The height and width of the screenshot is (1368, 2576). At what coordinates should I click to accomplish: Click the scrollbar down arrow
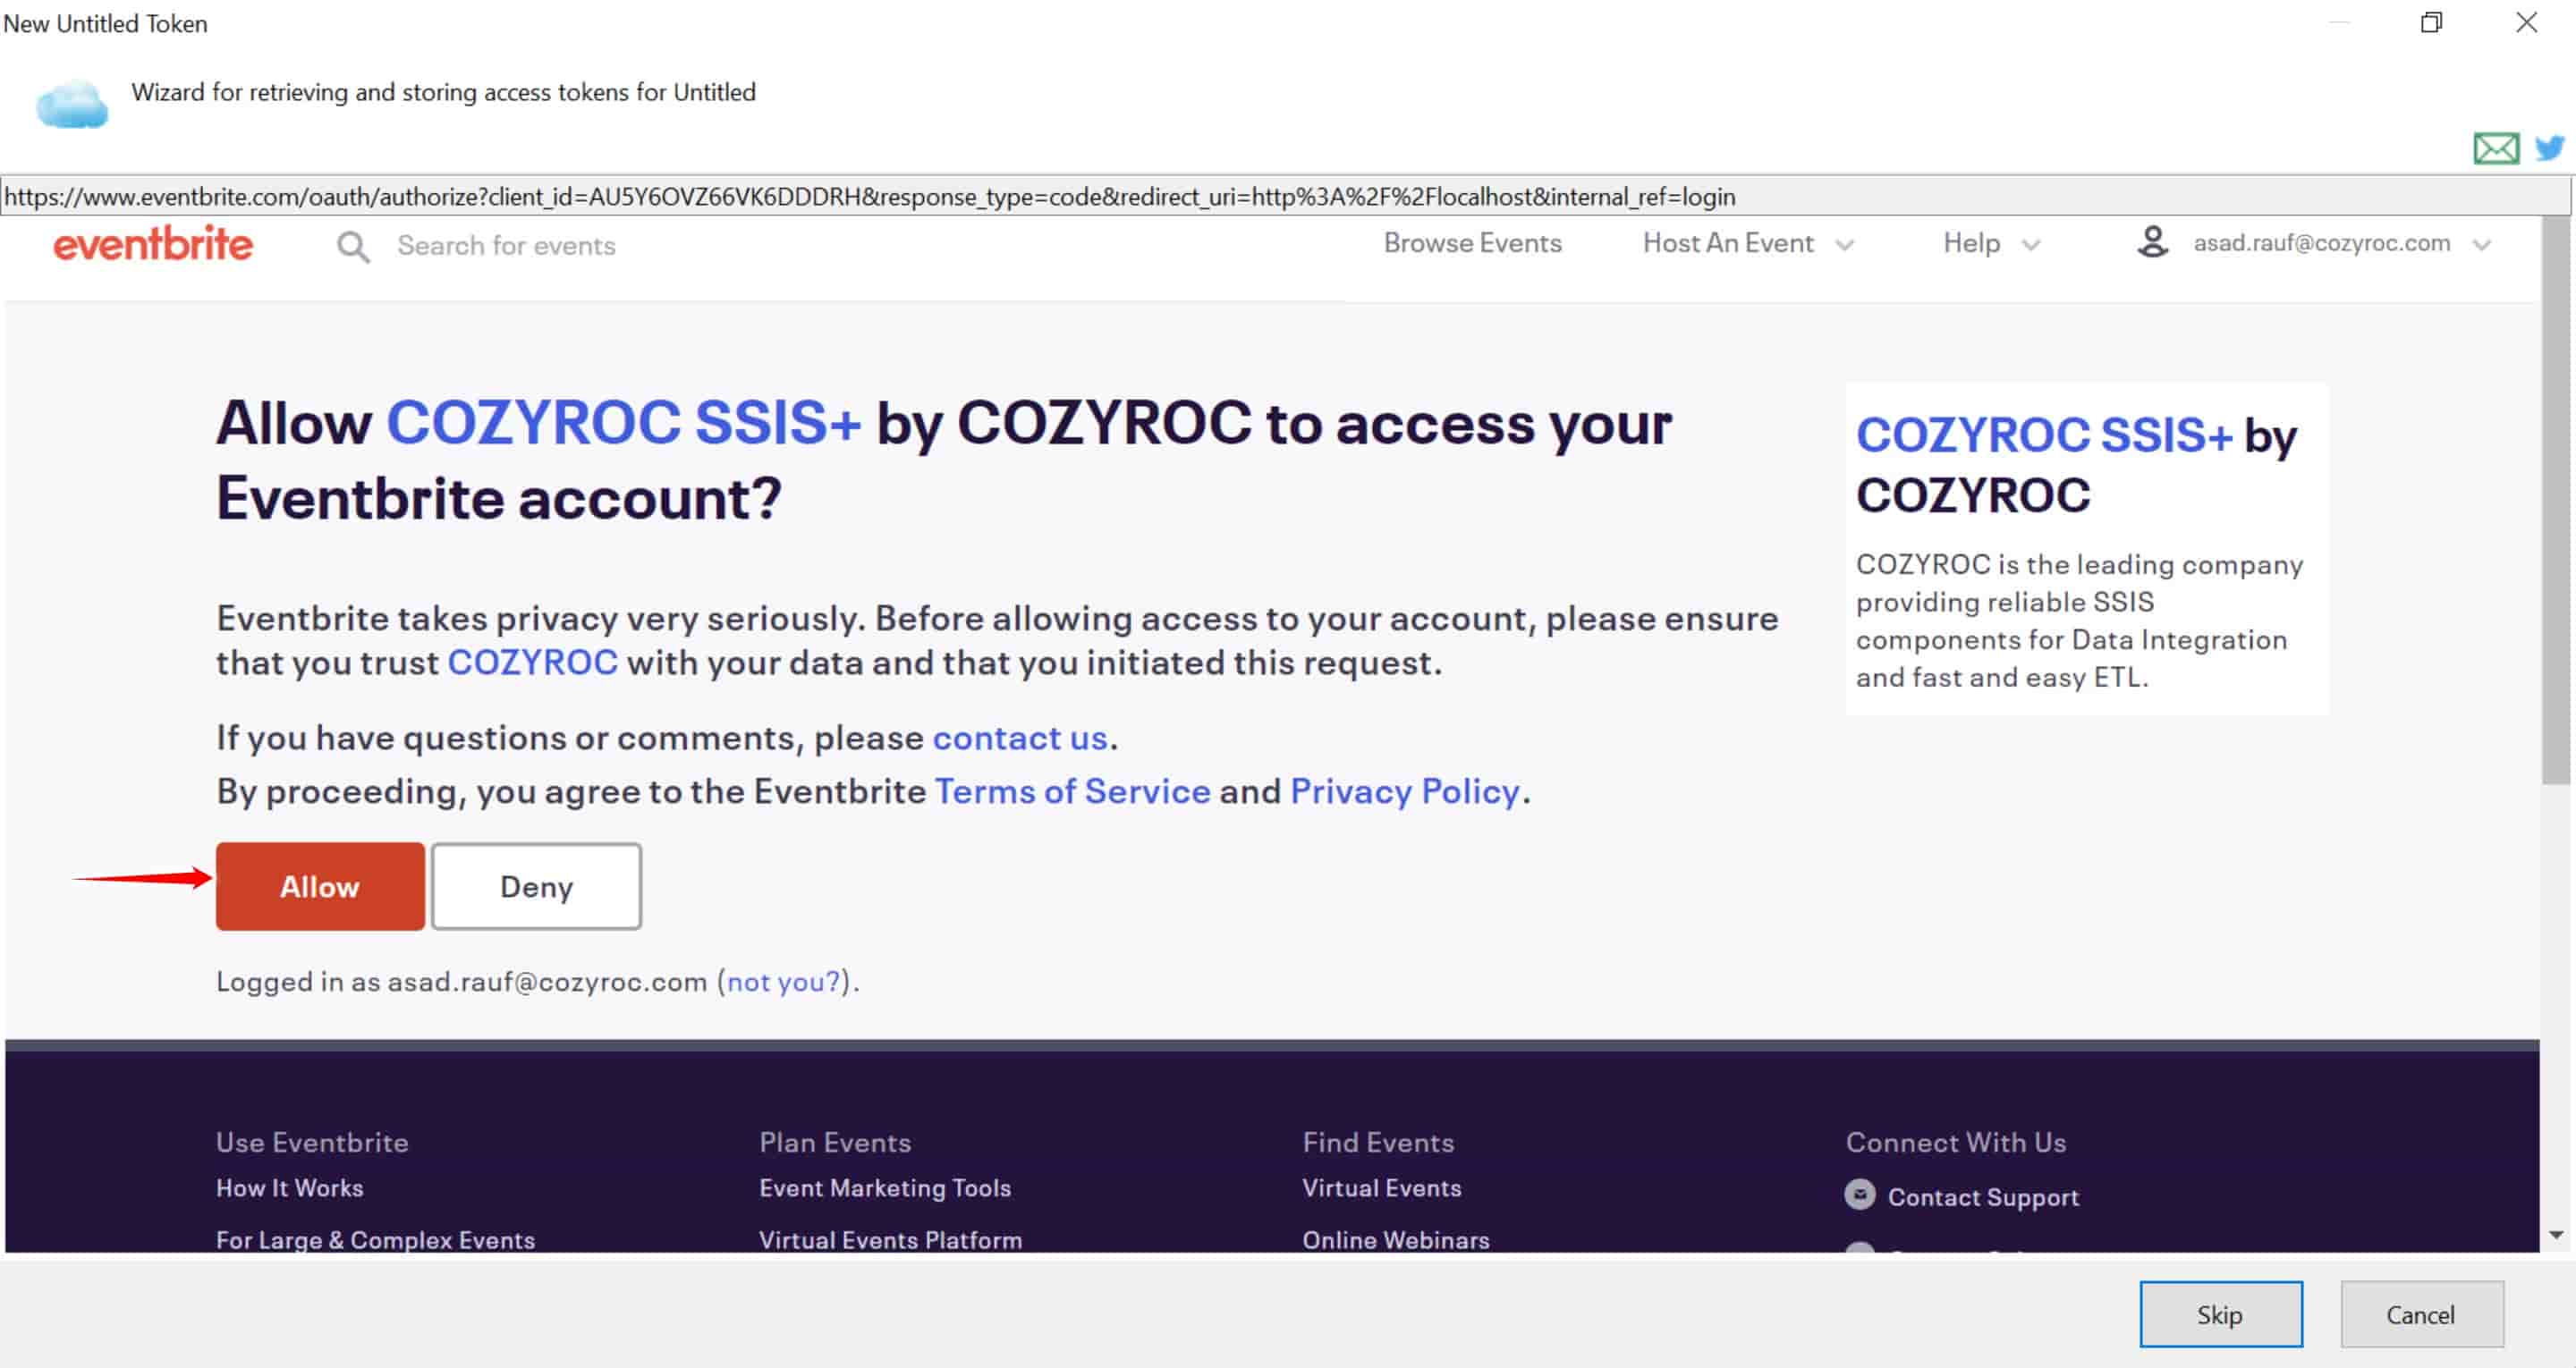(2556, 1235)
